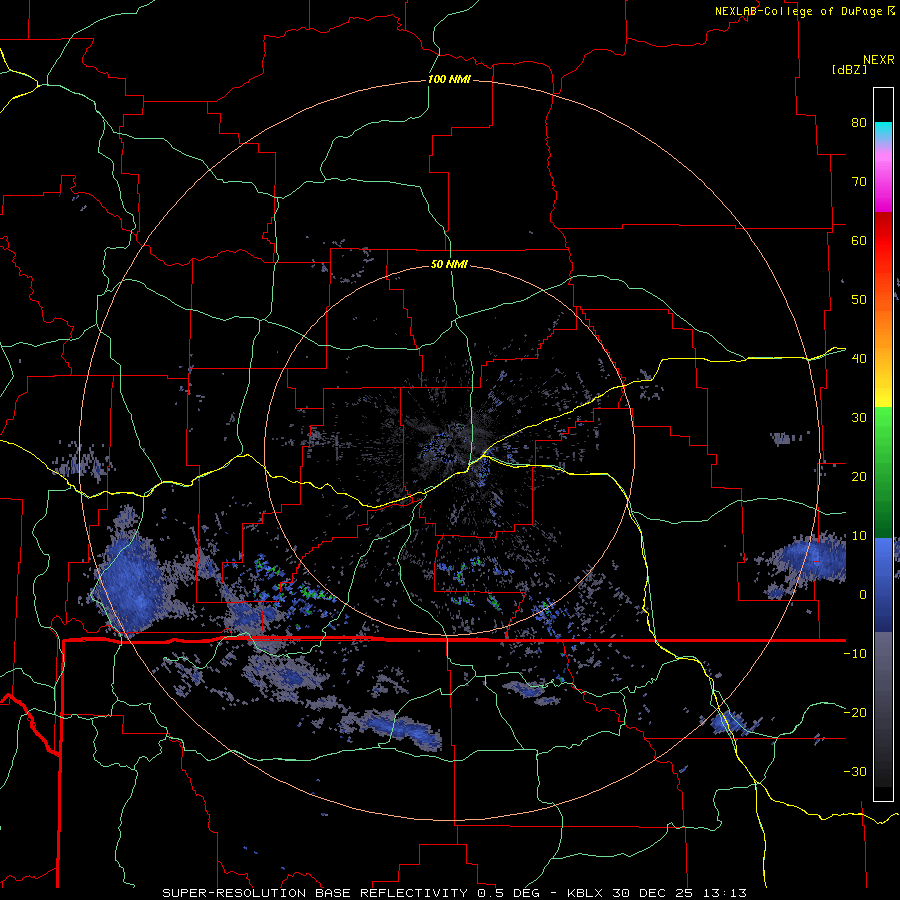Click the 20 value on dBZ scale
This screenshot has height=900, width=900.
pyautogui.click(x=859, y=476)
